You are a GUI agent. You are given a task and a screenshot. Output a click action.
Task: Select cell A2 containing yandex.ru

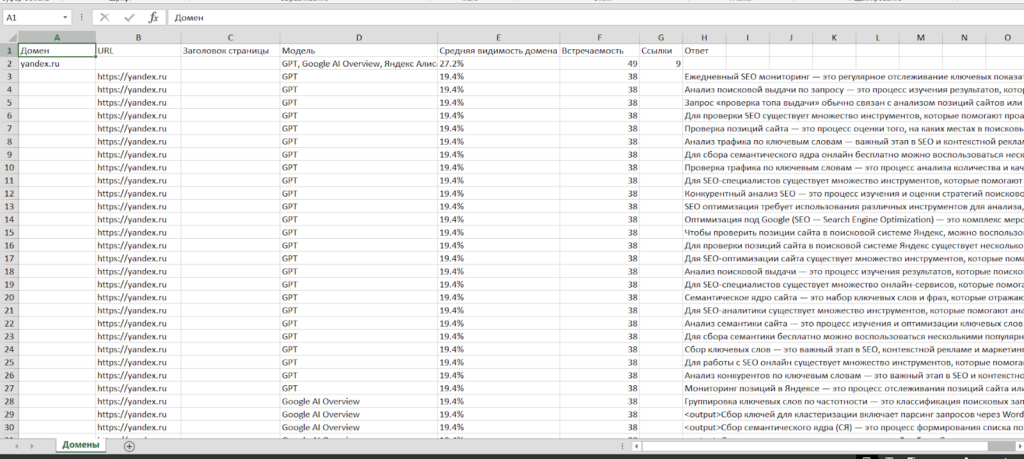coord(57,63)
